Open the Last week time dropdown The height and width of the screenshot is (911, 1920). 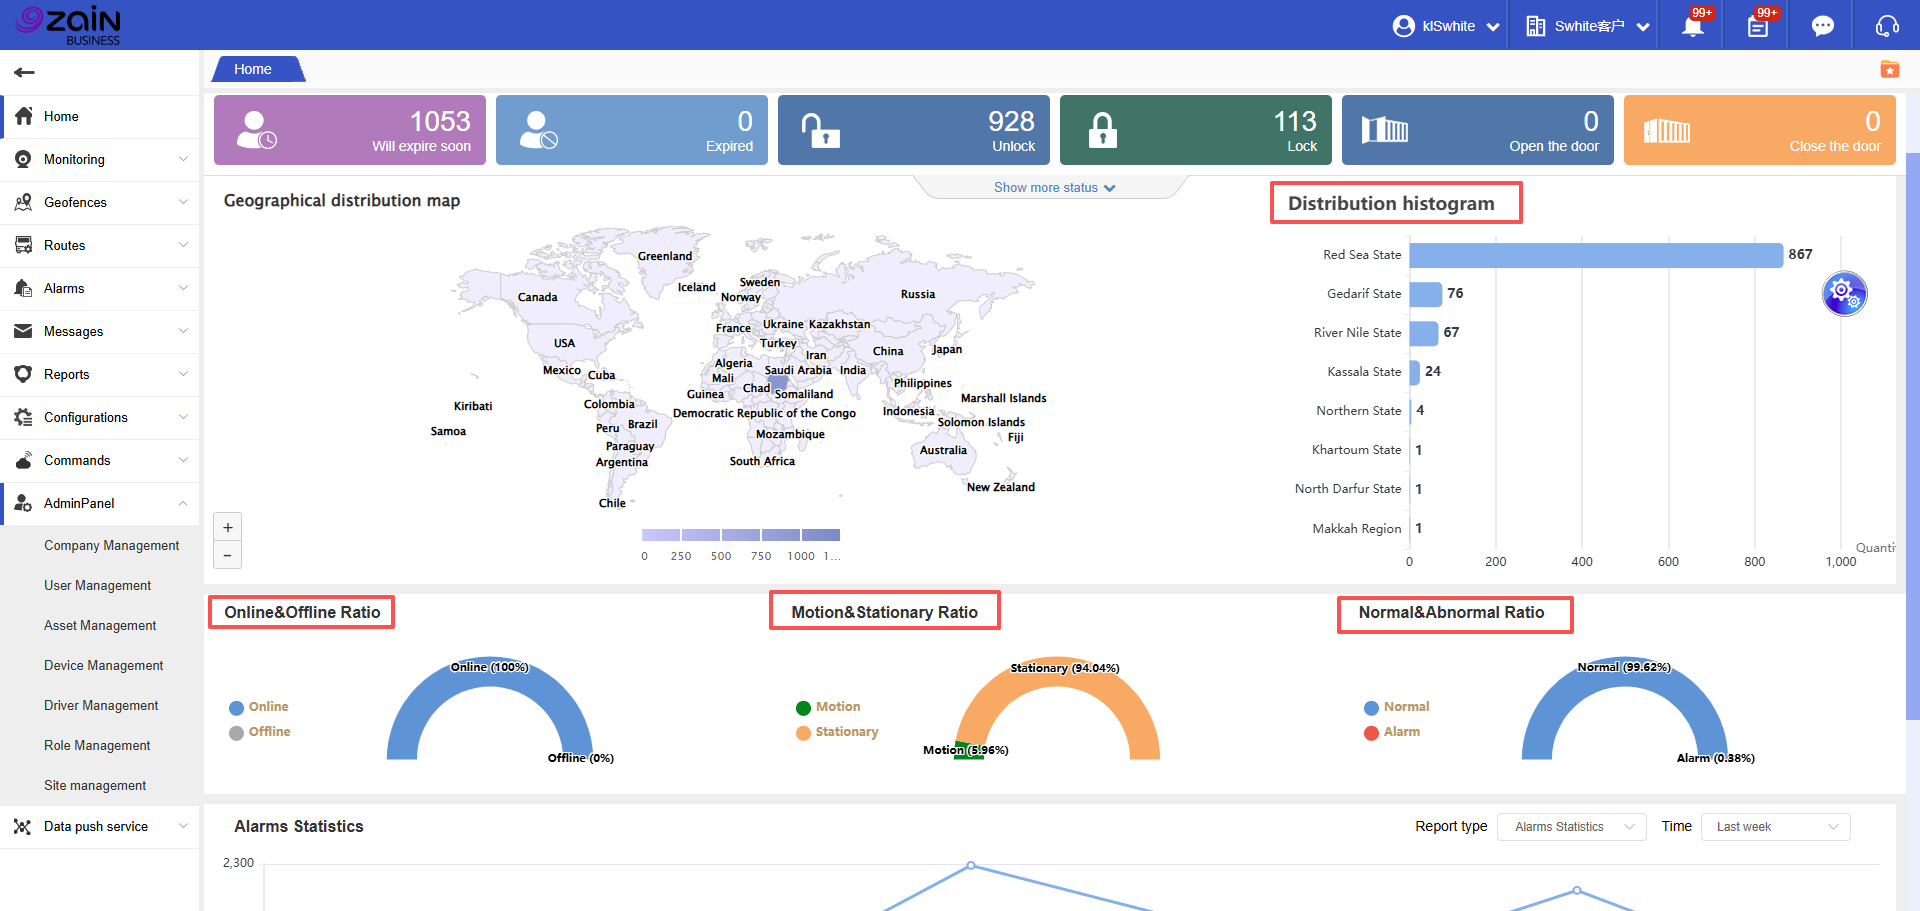click(1775, 827)
